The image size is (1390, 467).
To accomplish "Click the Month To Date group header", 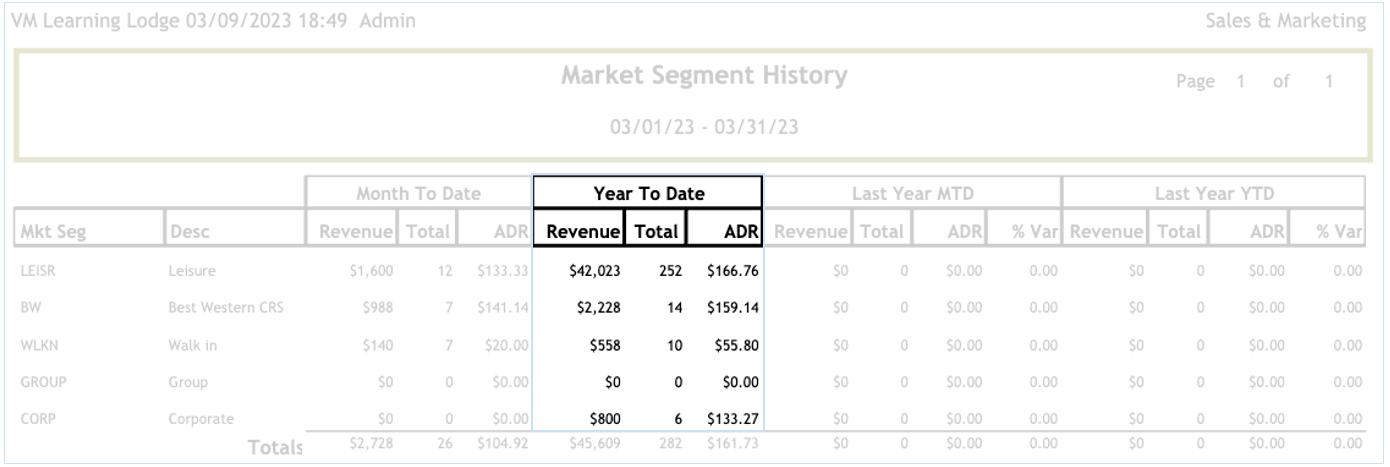I will tap(417, 193).
